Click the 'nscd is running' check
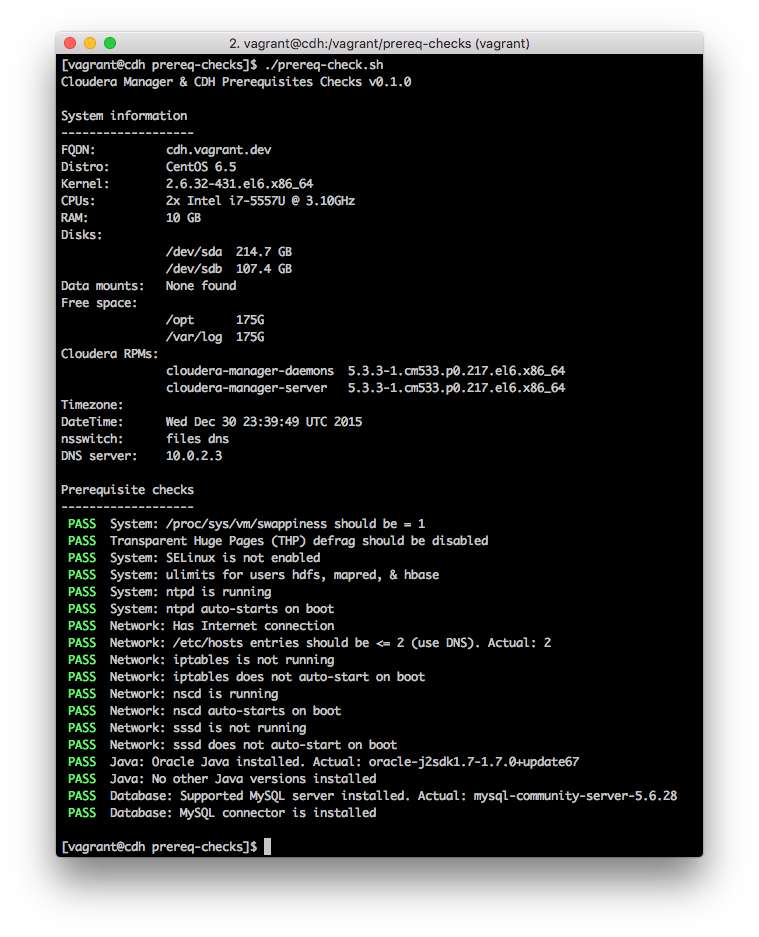759x937 pixels. coord(173,694)
